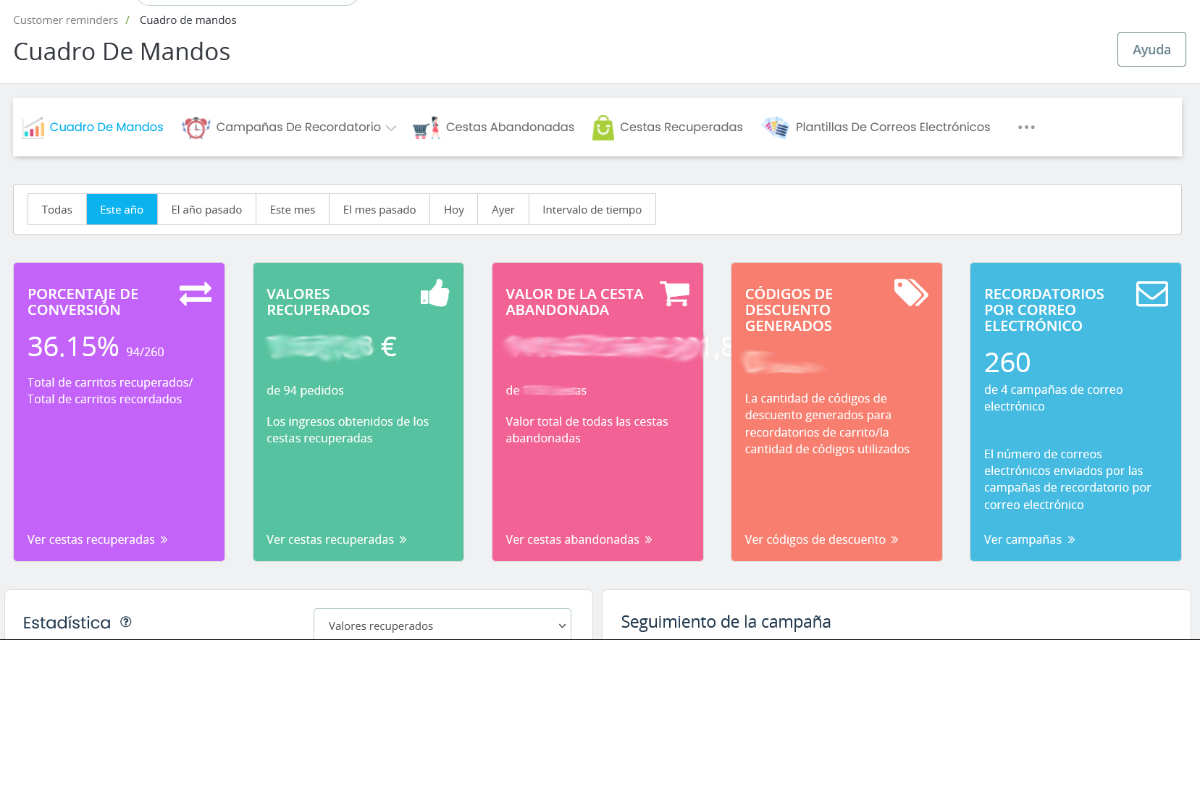Click the Cuadro De Mandos chart icon
Image resolution: width=1200 pixels, height=800 pixels.
point(33,128)
